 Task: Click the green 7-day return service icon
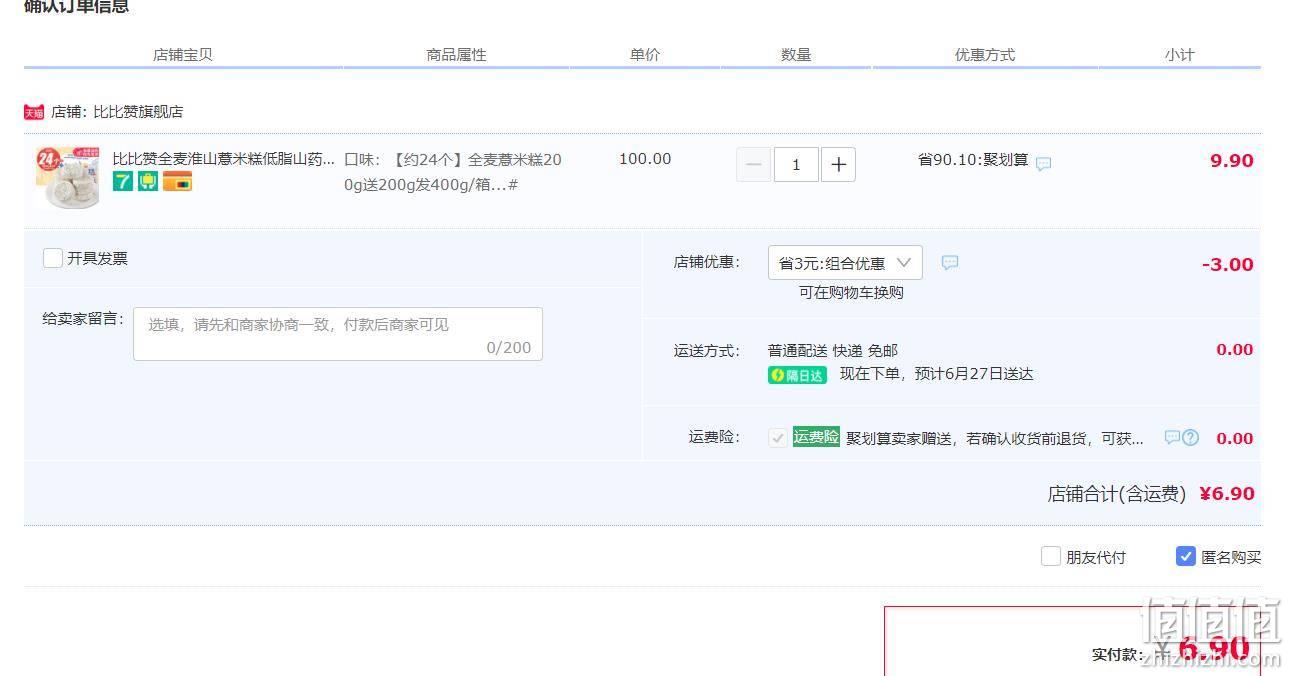click(122, 181)
